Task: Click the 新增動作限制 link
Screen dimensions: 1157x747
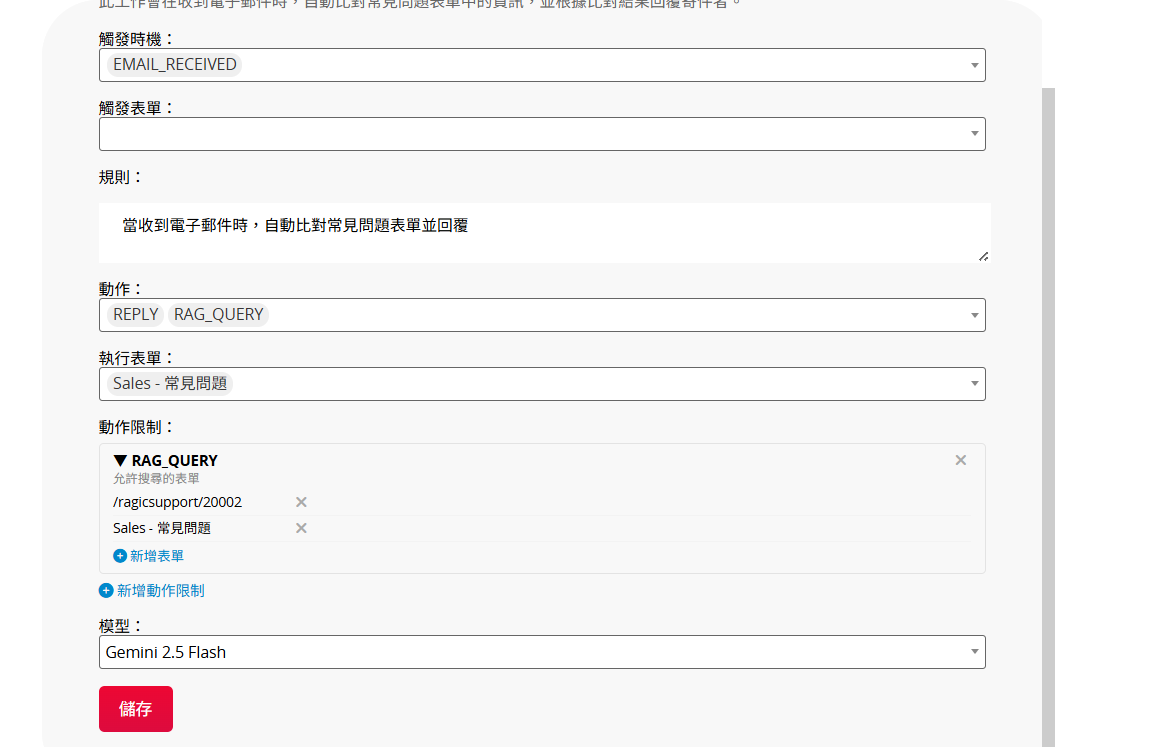Action: [x=160, y=591]
